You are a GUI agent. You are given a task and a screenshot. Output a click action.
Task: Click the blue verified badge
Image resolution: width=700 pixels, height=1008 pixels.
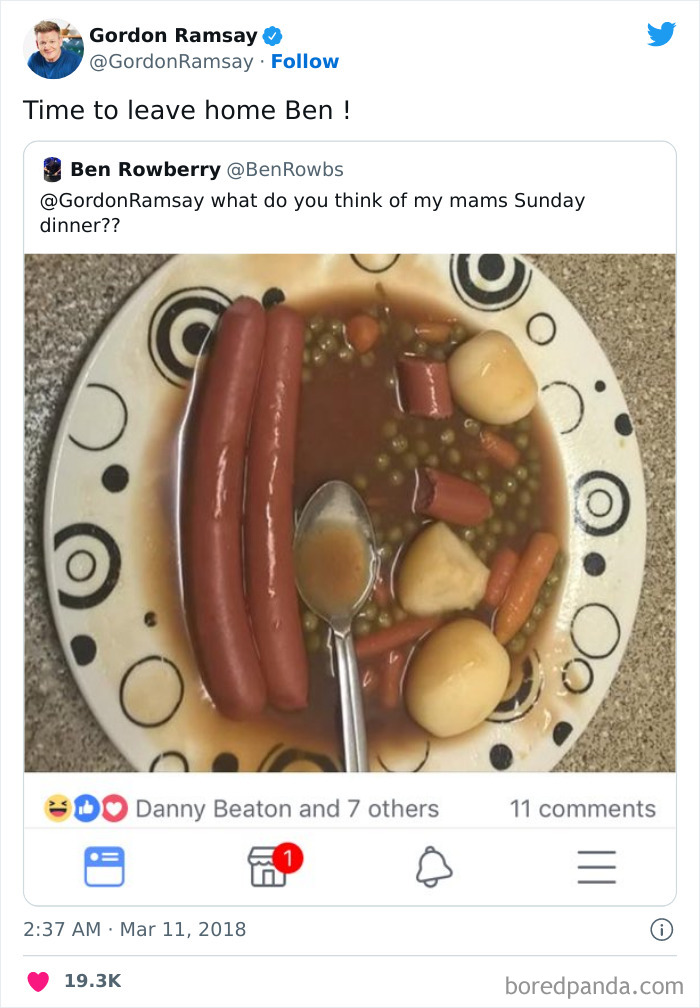[273, 36]
